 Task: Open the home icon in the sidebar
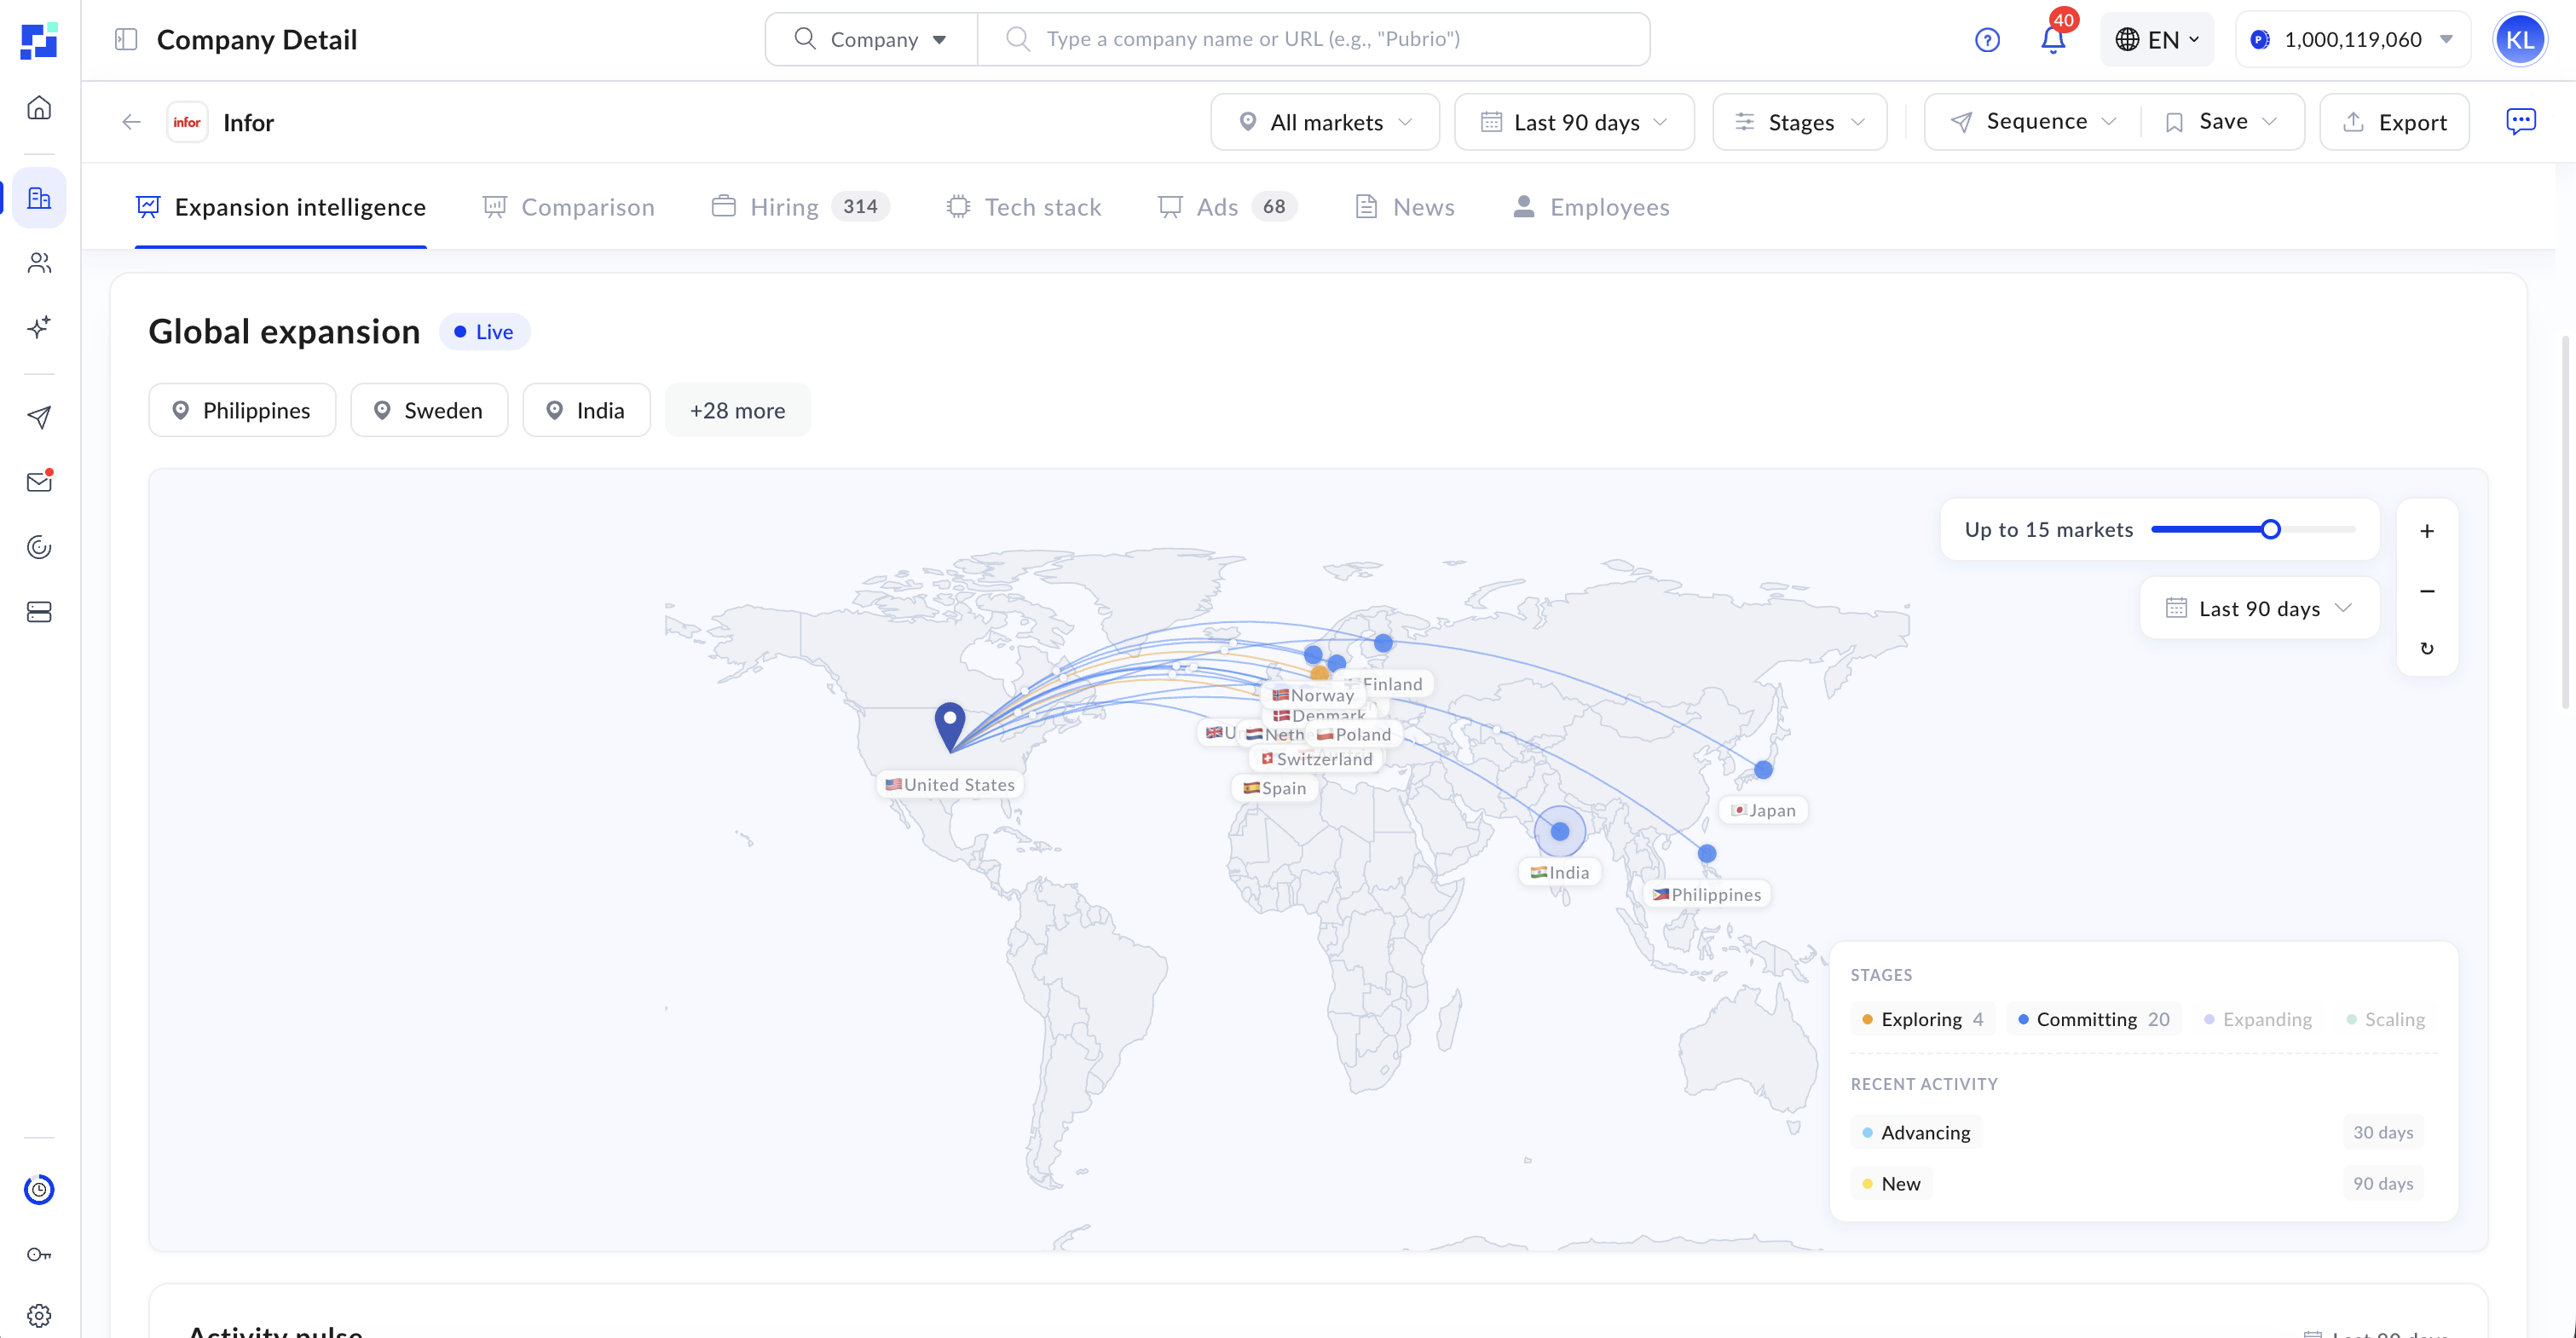pyautogui.click(x=39, y=107)
